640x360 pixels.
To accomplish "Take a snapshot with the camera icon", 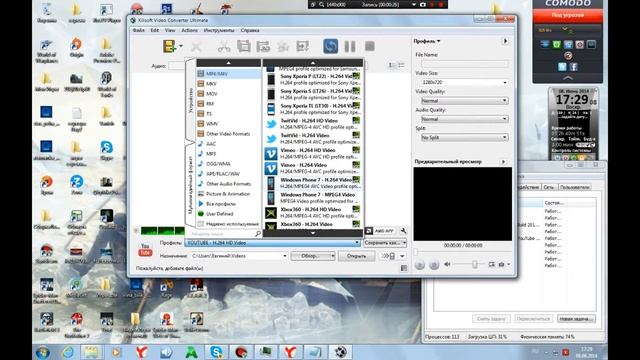I will coord(502,264).
